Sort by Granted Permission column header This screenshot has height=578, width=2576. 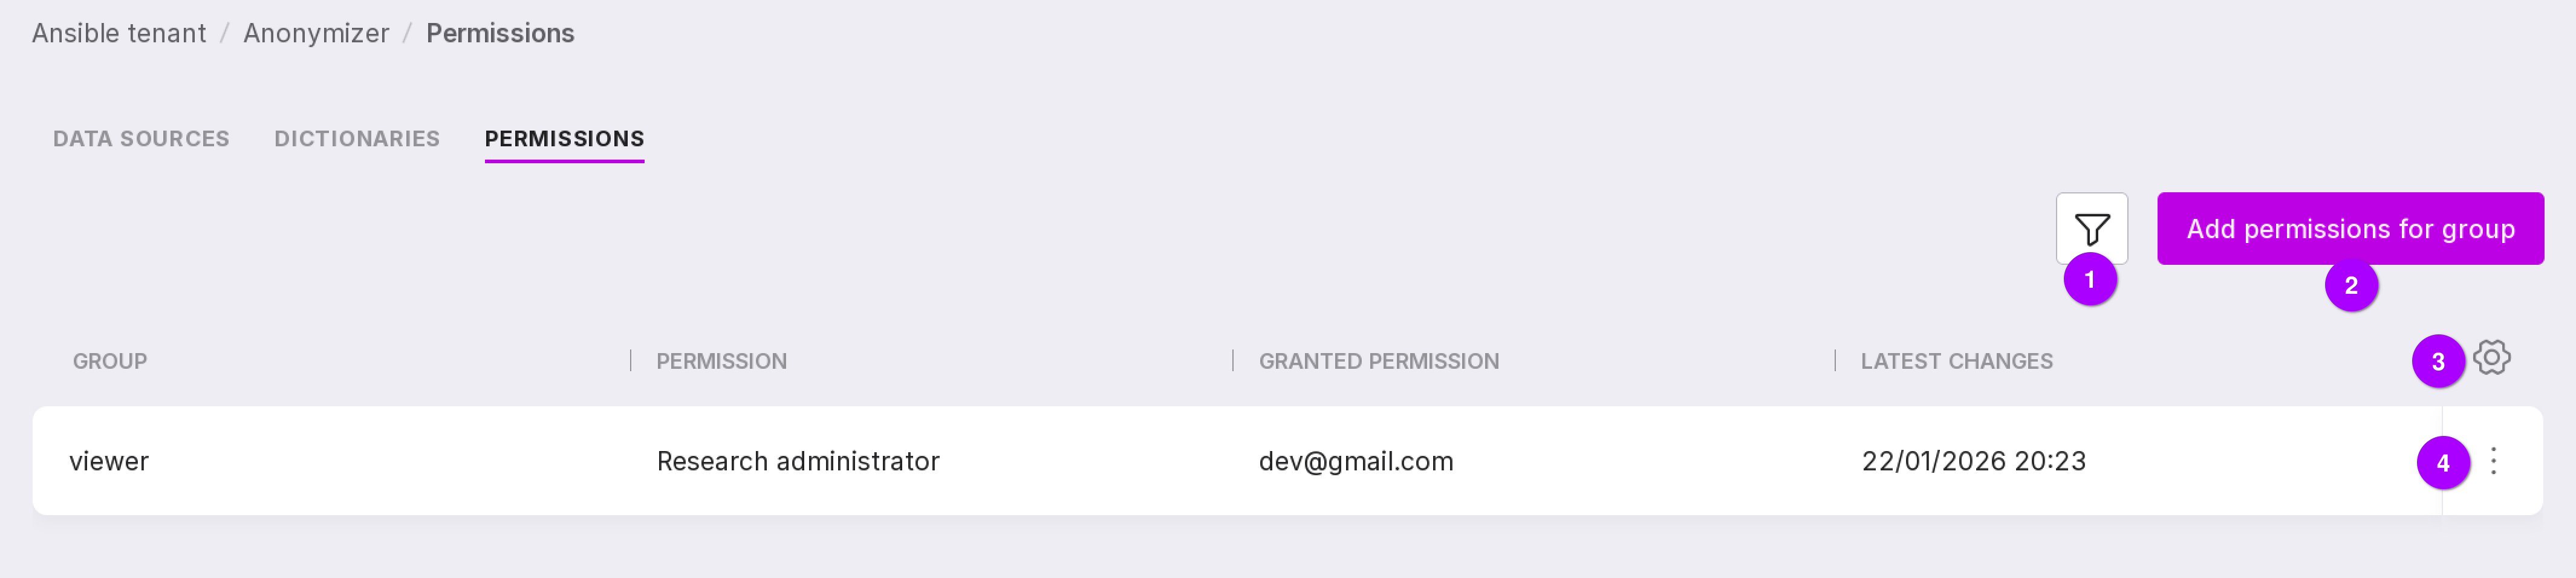tap(1378, 361)
